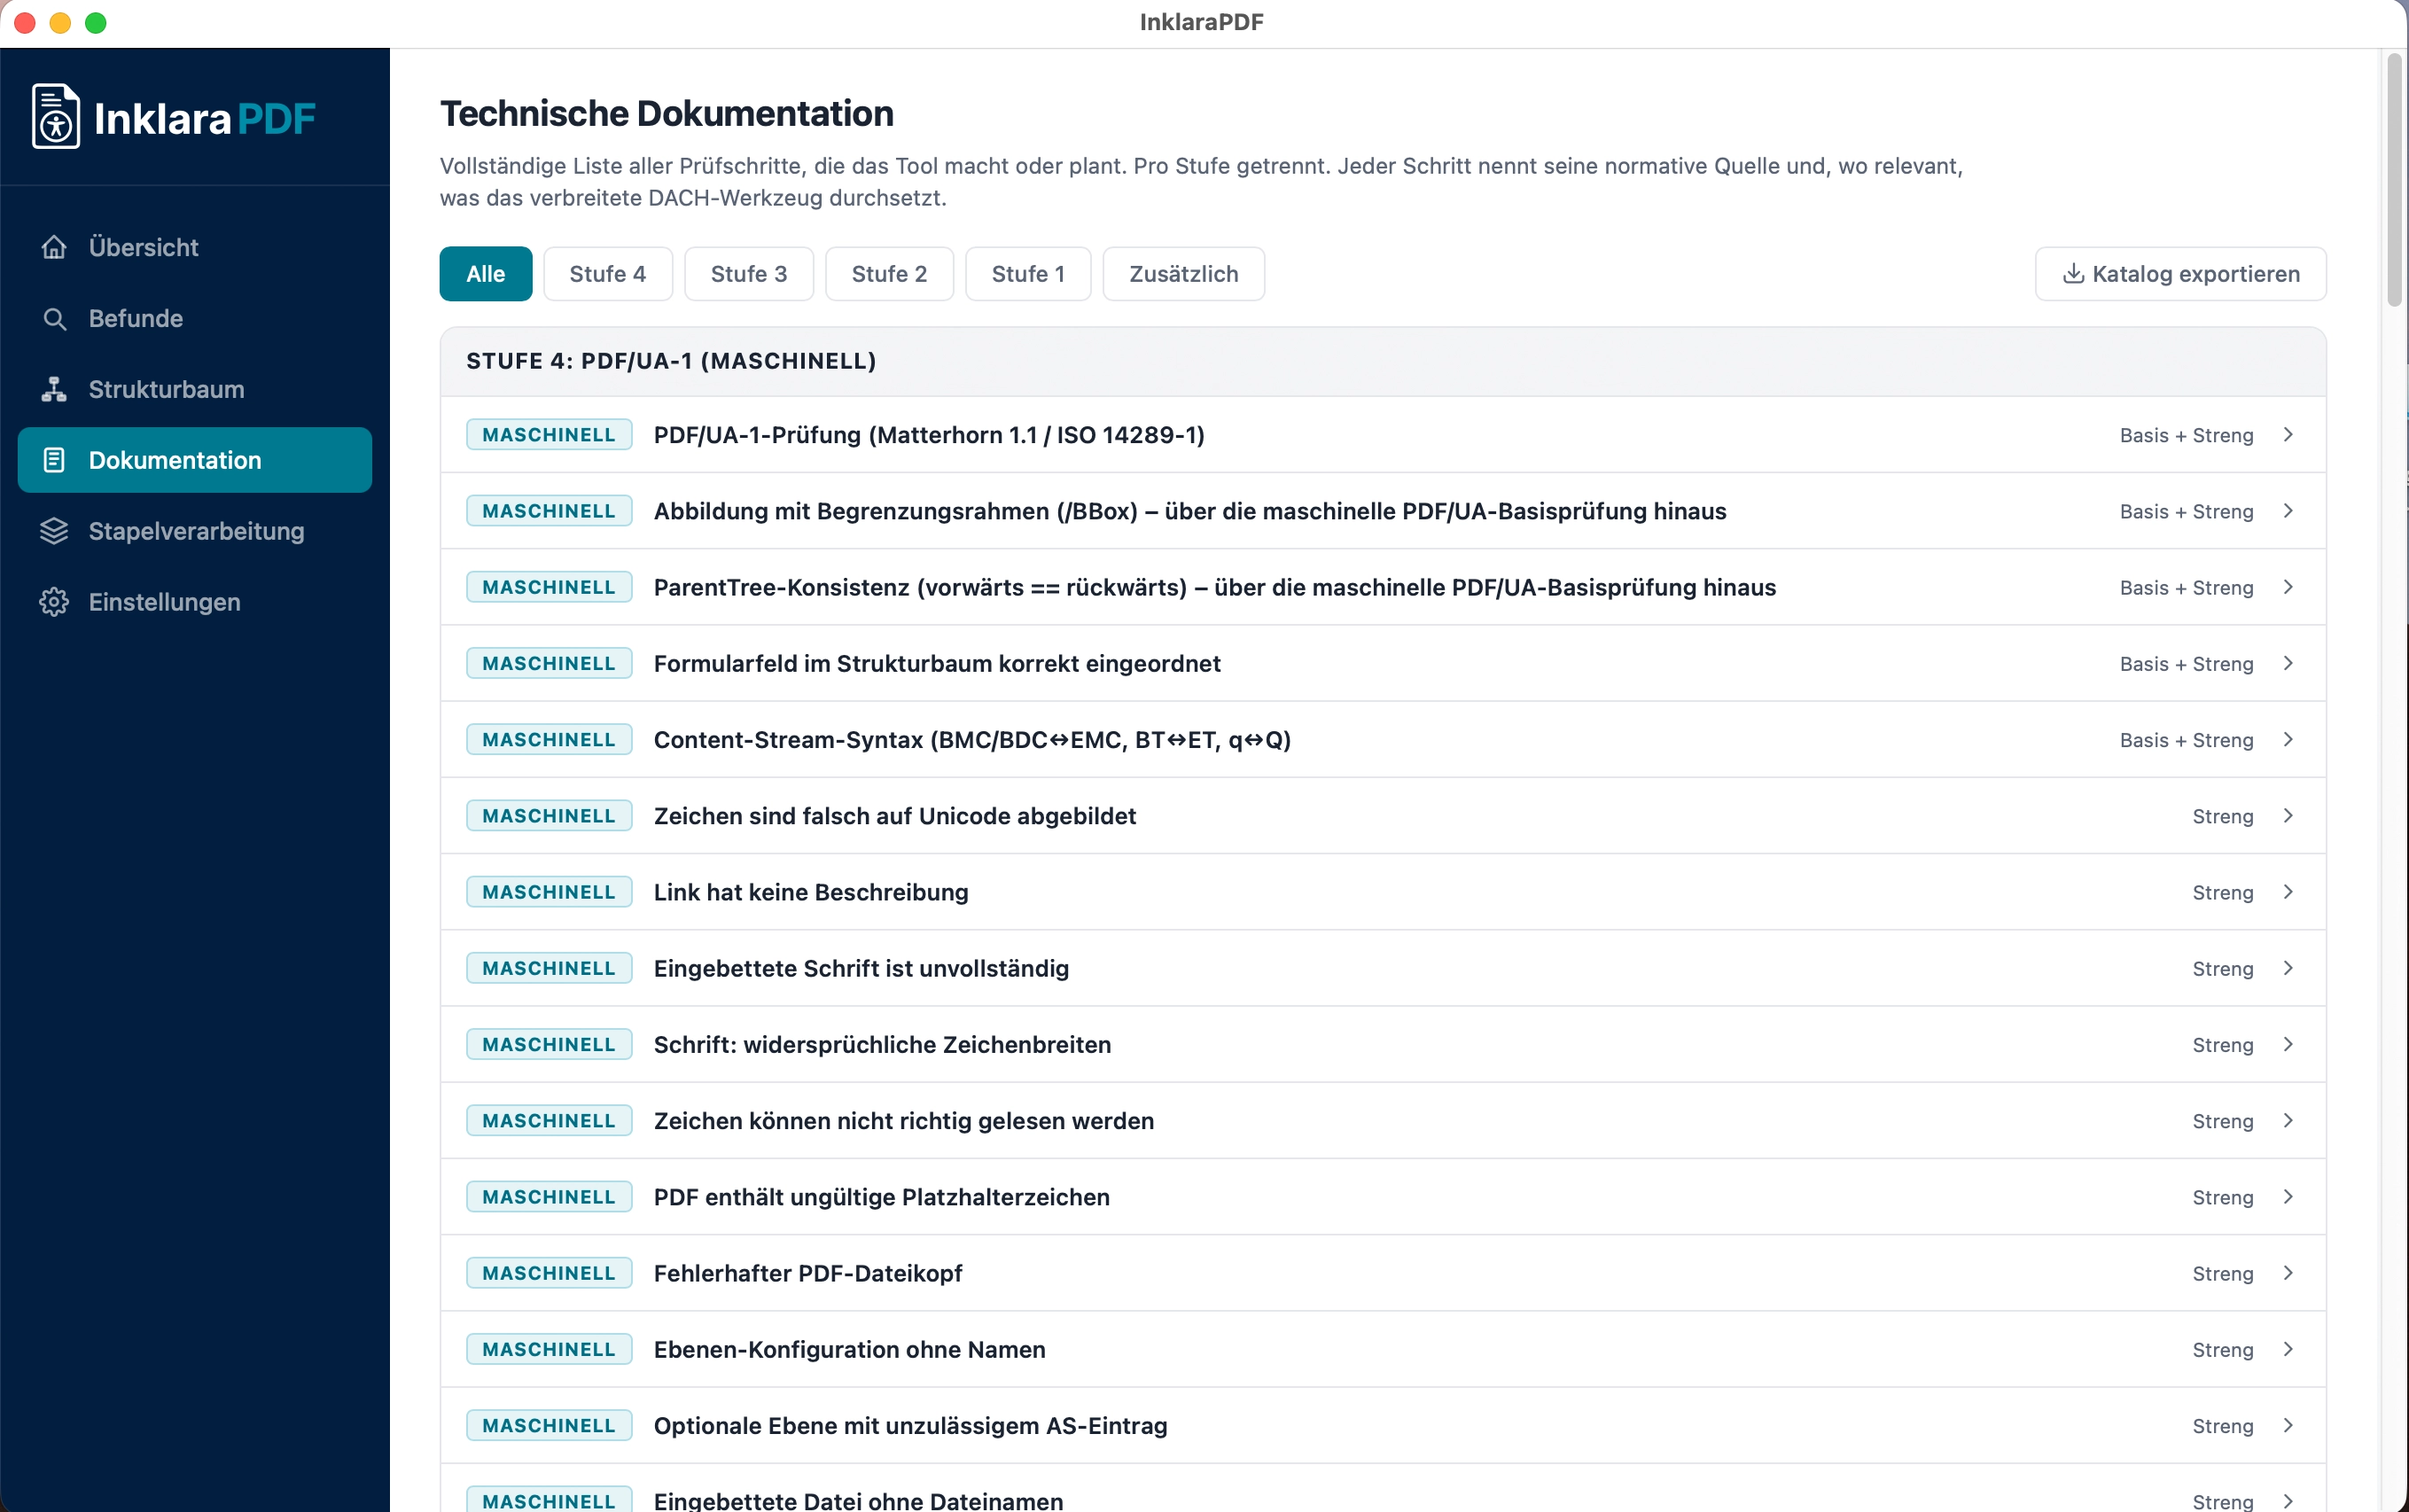Click the vertical scrollbar thumb
The height and width of the screenshot is (1512, 2409).
pos(2394,180)
